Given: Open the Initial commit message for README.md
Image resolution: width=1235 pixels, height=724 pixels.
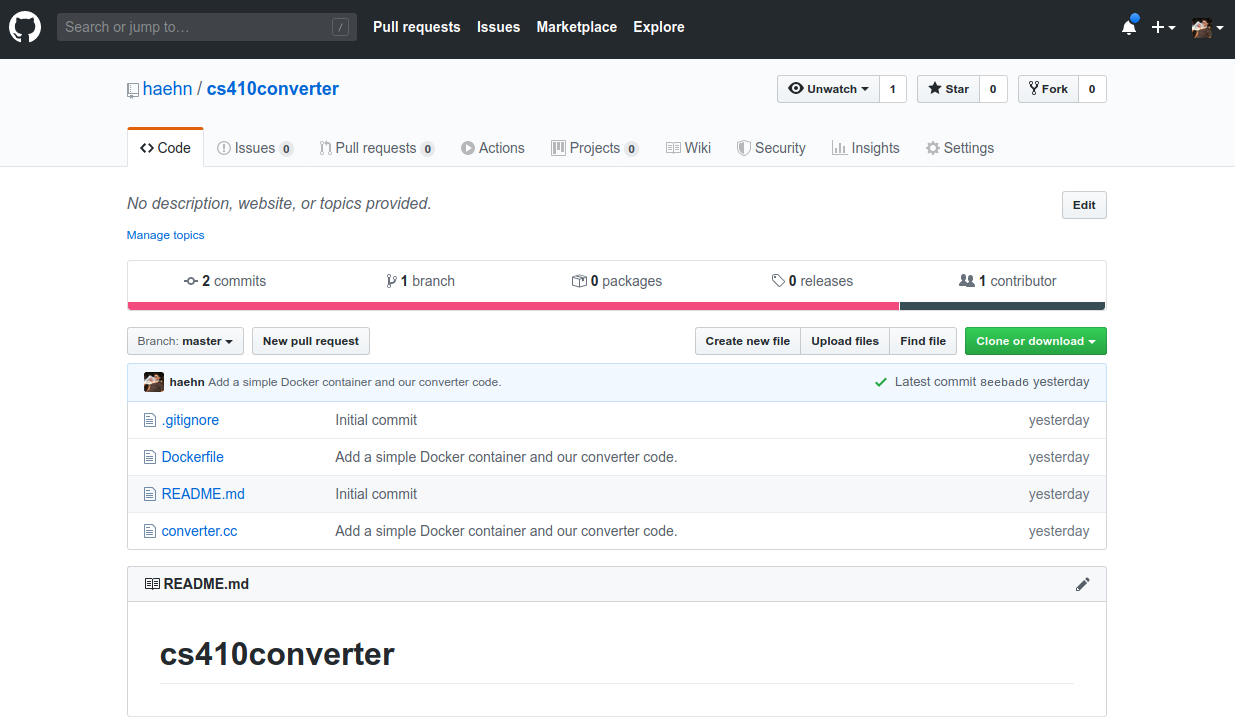Looking at the screenshot, I should tap(376, 494).
